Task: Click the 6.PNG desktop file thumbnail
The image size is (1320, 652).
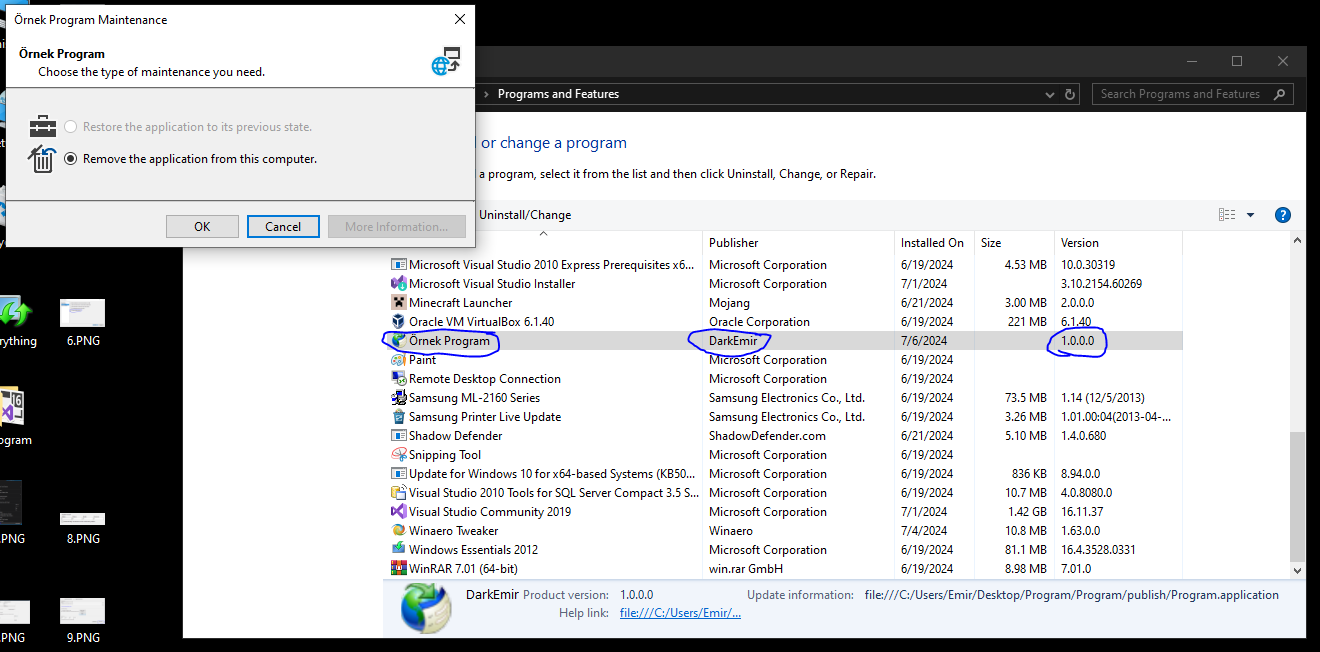Action: point(82,313)
